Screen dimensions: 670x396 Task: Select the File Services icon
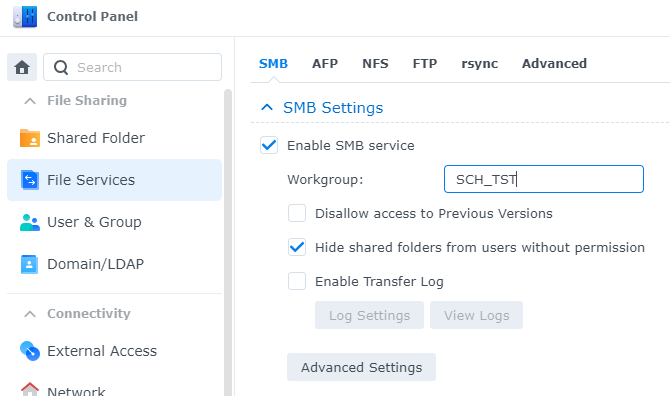point(30,180)
